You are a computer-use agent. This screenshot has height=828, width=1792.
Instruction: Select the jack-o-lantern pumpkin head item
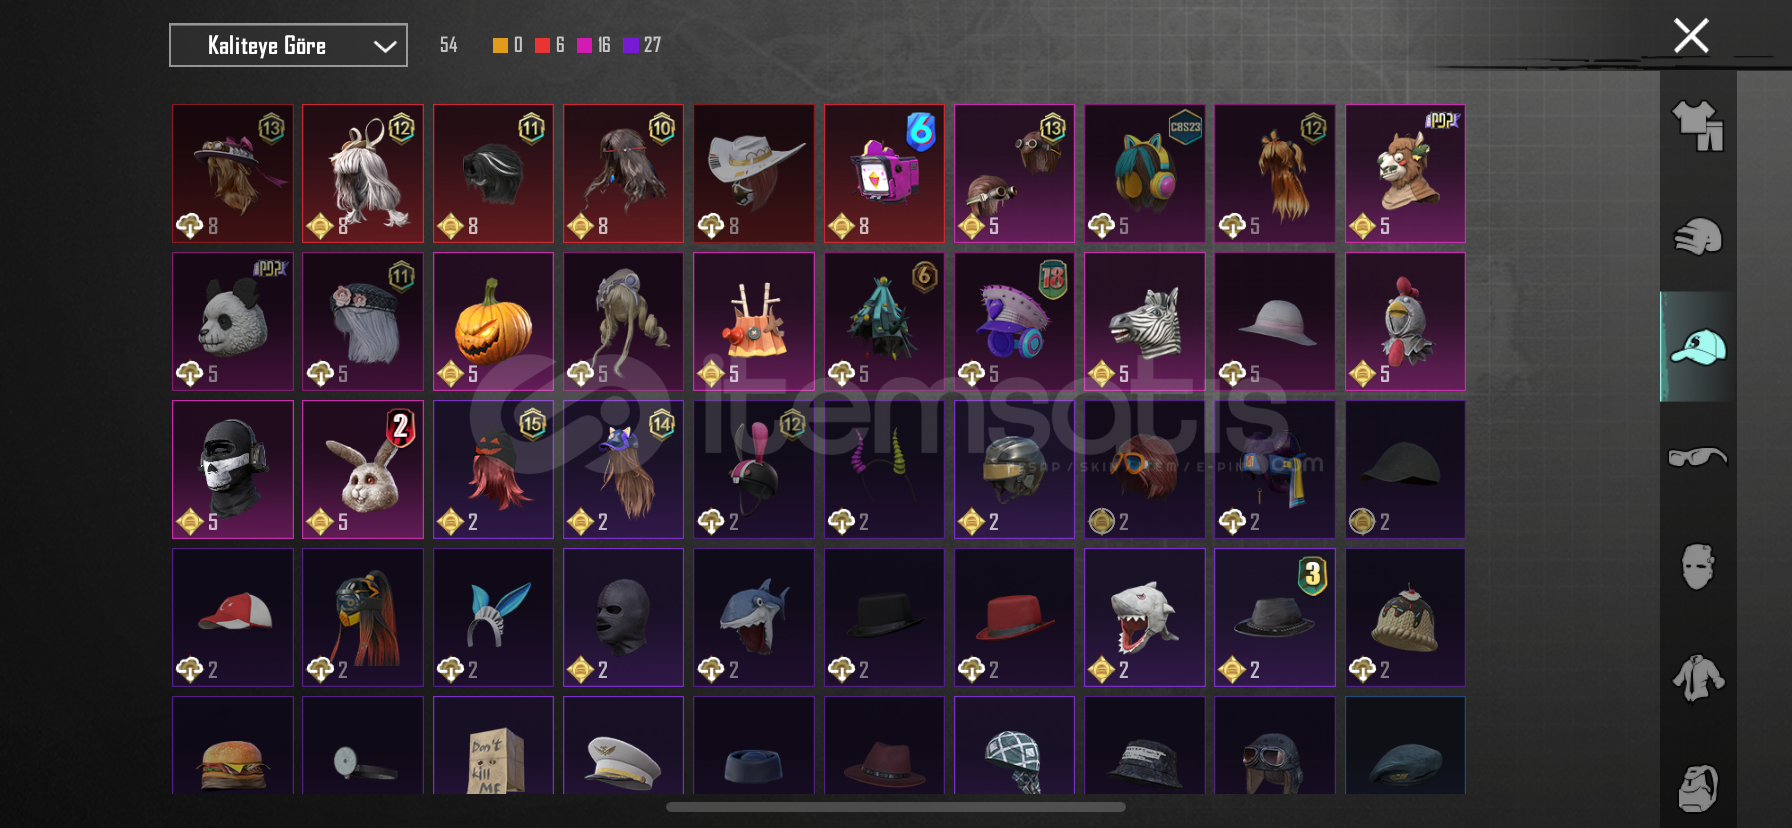(x=493, y=321)
